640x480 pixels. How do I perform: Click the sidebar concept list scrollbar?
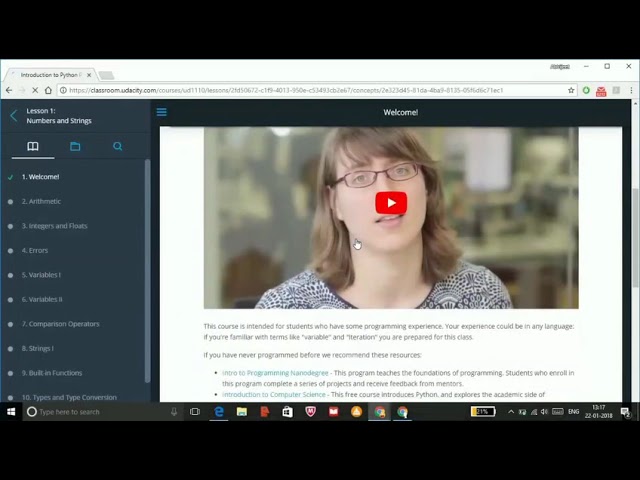pos(147,271)
